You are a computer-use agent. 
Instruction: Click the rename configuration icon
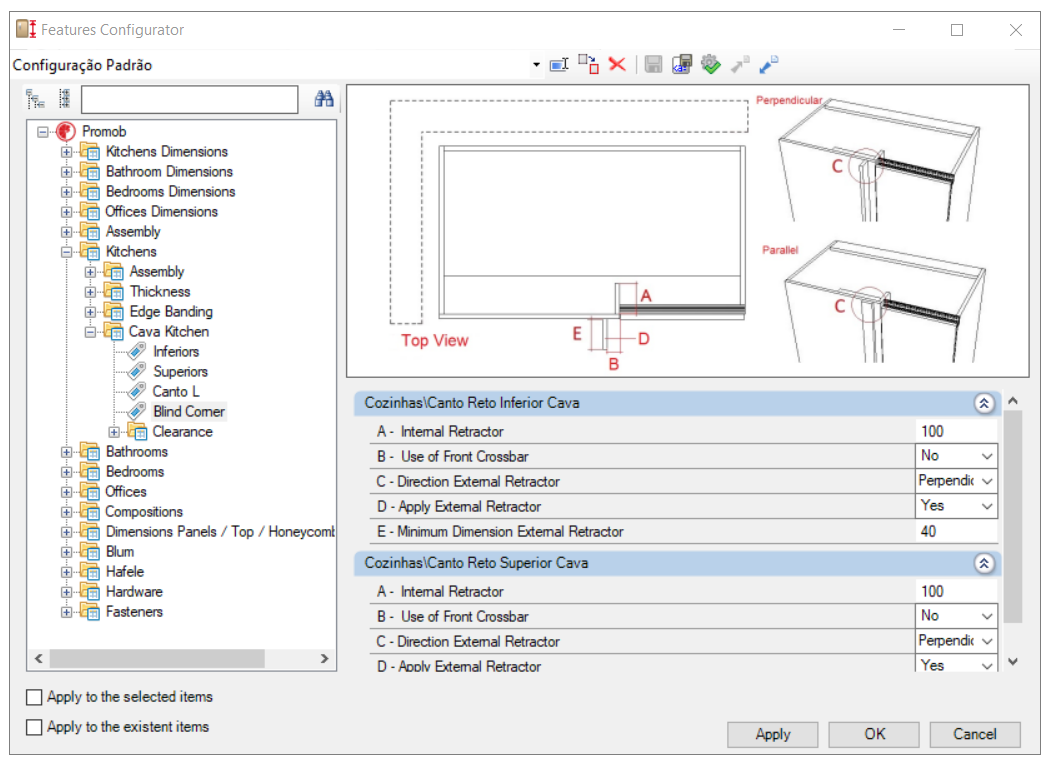point(558,65)
